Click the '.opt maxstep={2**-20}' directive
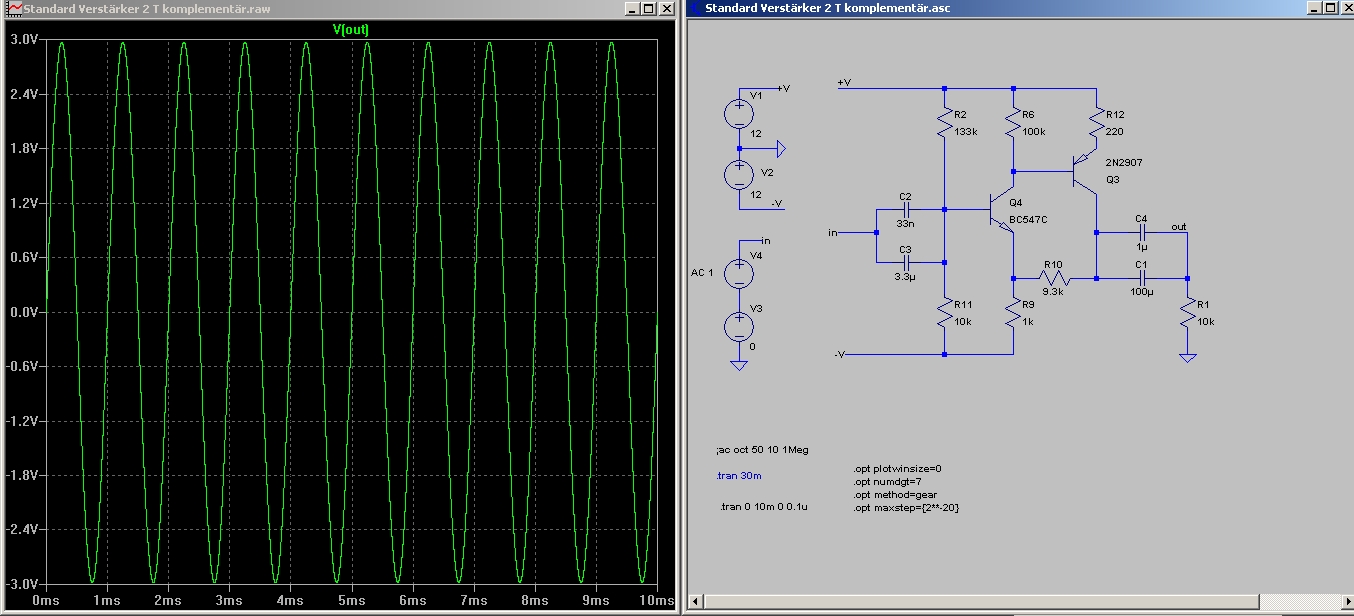 pos(906,508)
